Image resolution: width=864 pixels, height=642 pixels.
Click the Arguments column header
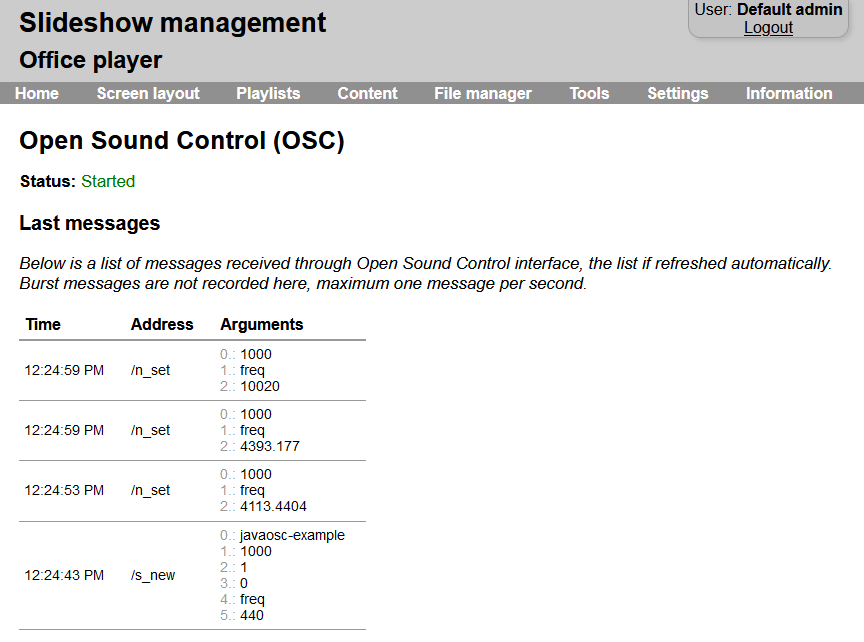[262, 324]
